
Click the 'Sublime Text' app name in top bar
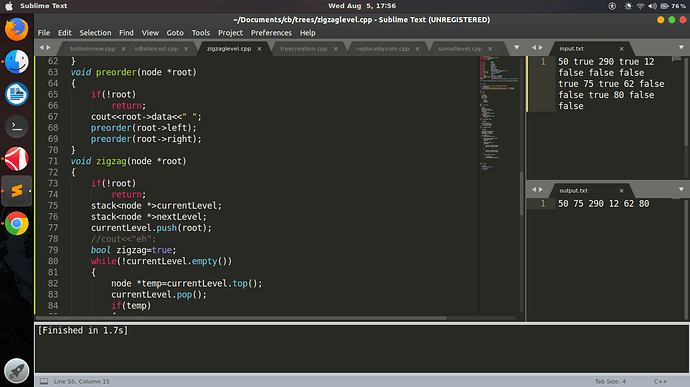click(44, 6)
